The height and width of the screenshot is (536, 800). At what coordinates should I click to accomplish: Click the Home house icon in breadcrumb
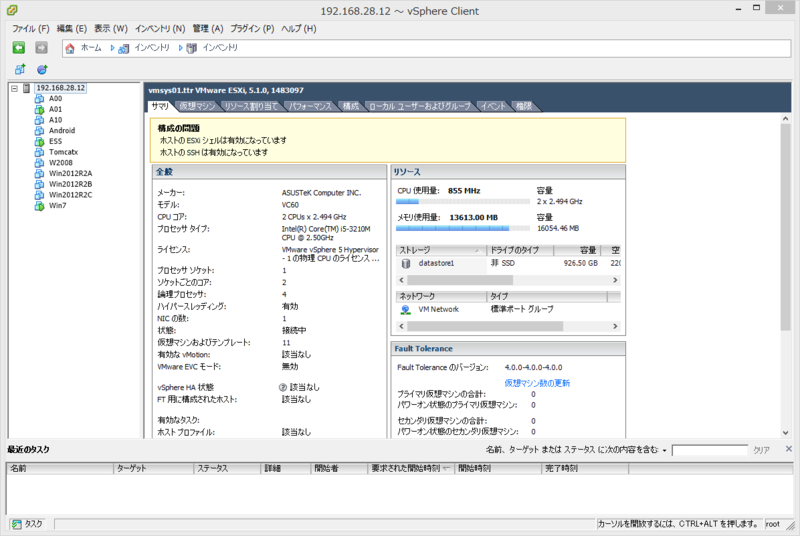point(70,48)
